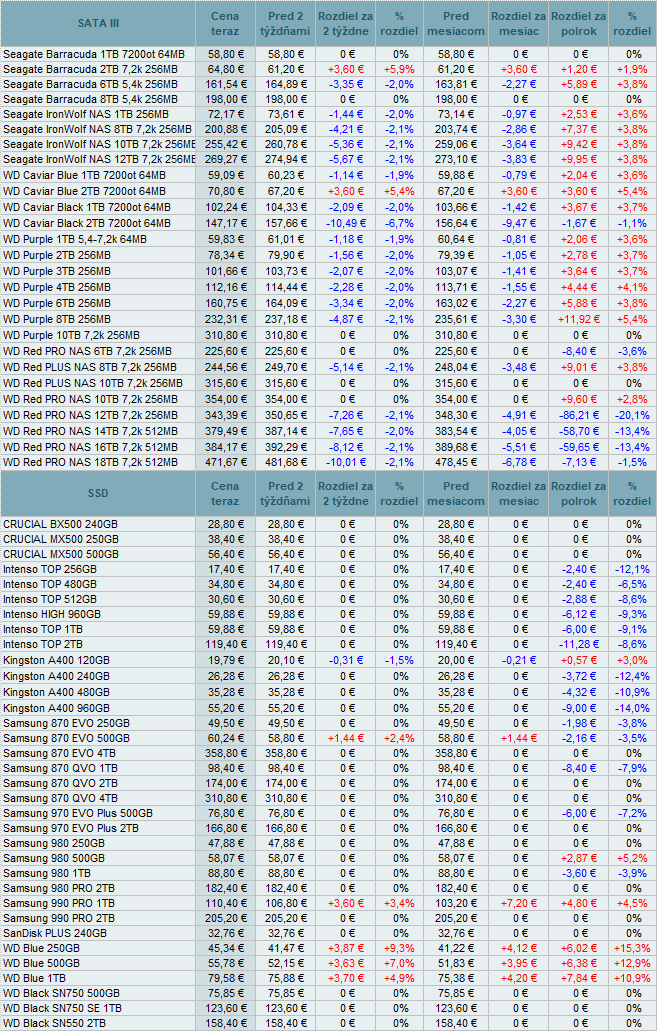Click WD Blue 1TB row name
The width and height of the screenshot is (657, 1031).
pos(34,978)
